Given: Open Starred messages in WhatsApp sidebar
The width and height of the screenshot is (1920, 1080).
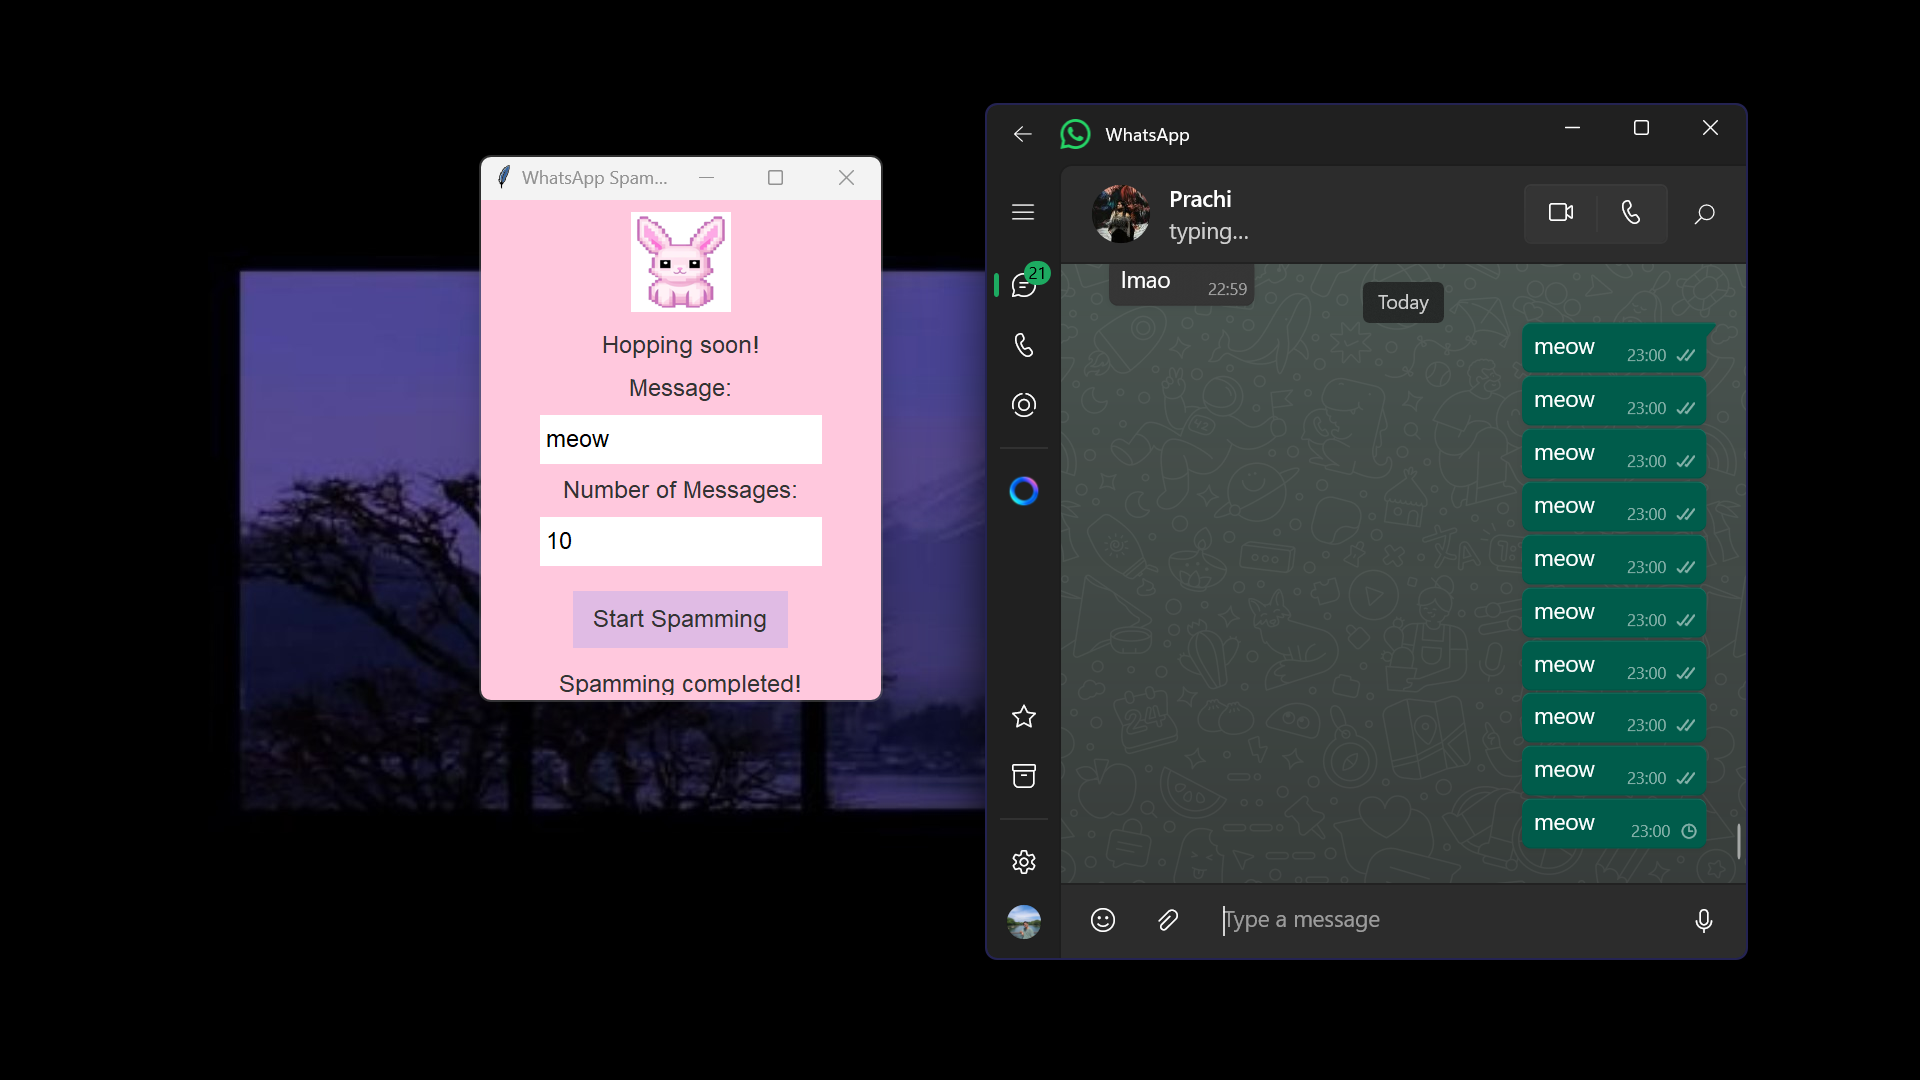Looking at the screenshot, I should [x=1024, y=716].
